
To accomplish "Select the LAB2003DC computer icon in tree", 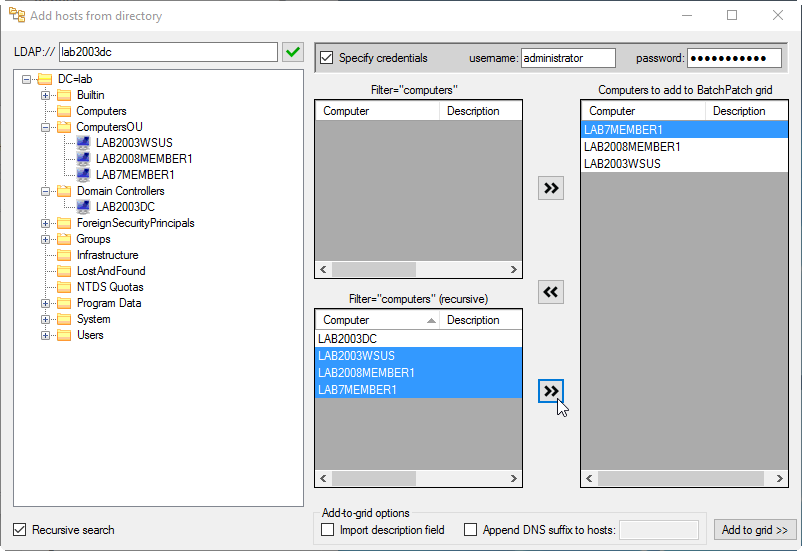I will (83, 207).
